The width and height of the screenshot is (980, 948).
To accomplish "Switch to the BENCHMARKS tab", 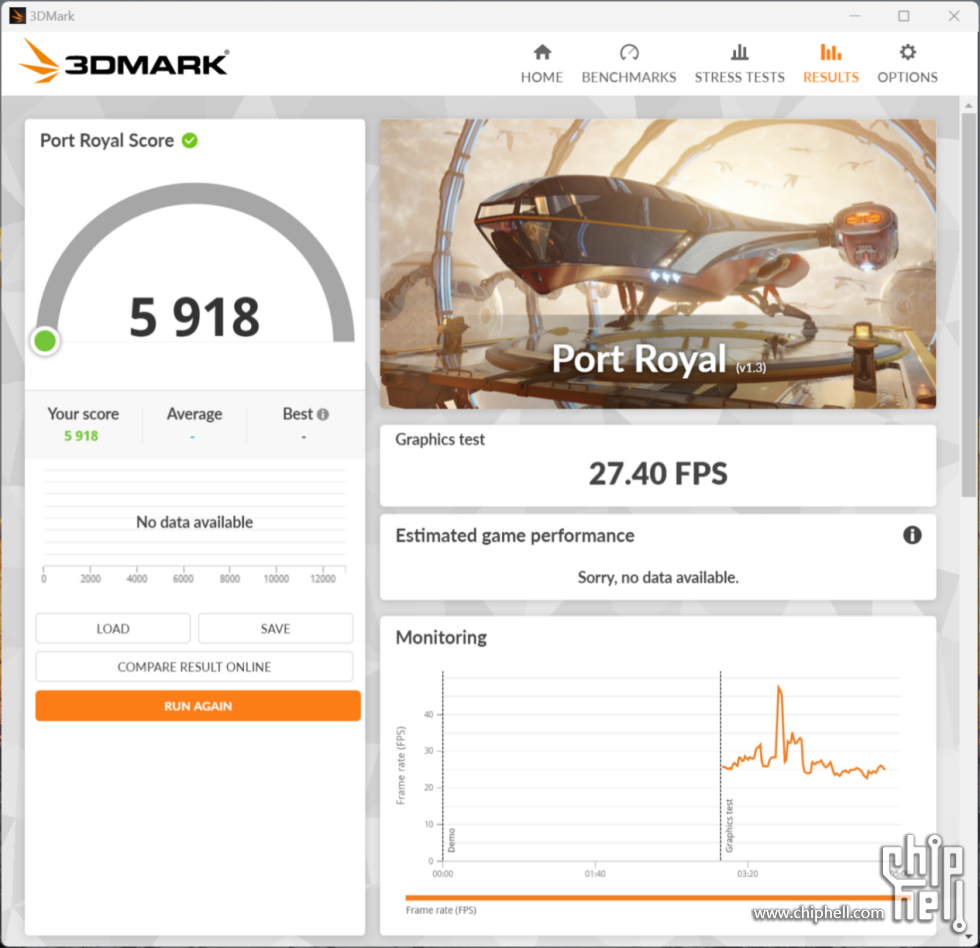I will click(x=629, y=64).
